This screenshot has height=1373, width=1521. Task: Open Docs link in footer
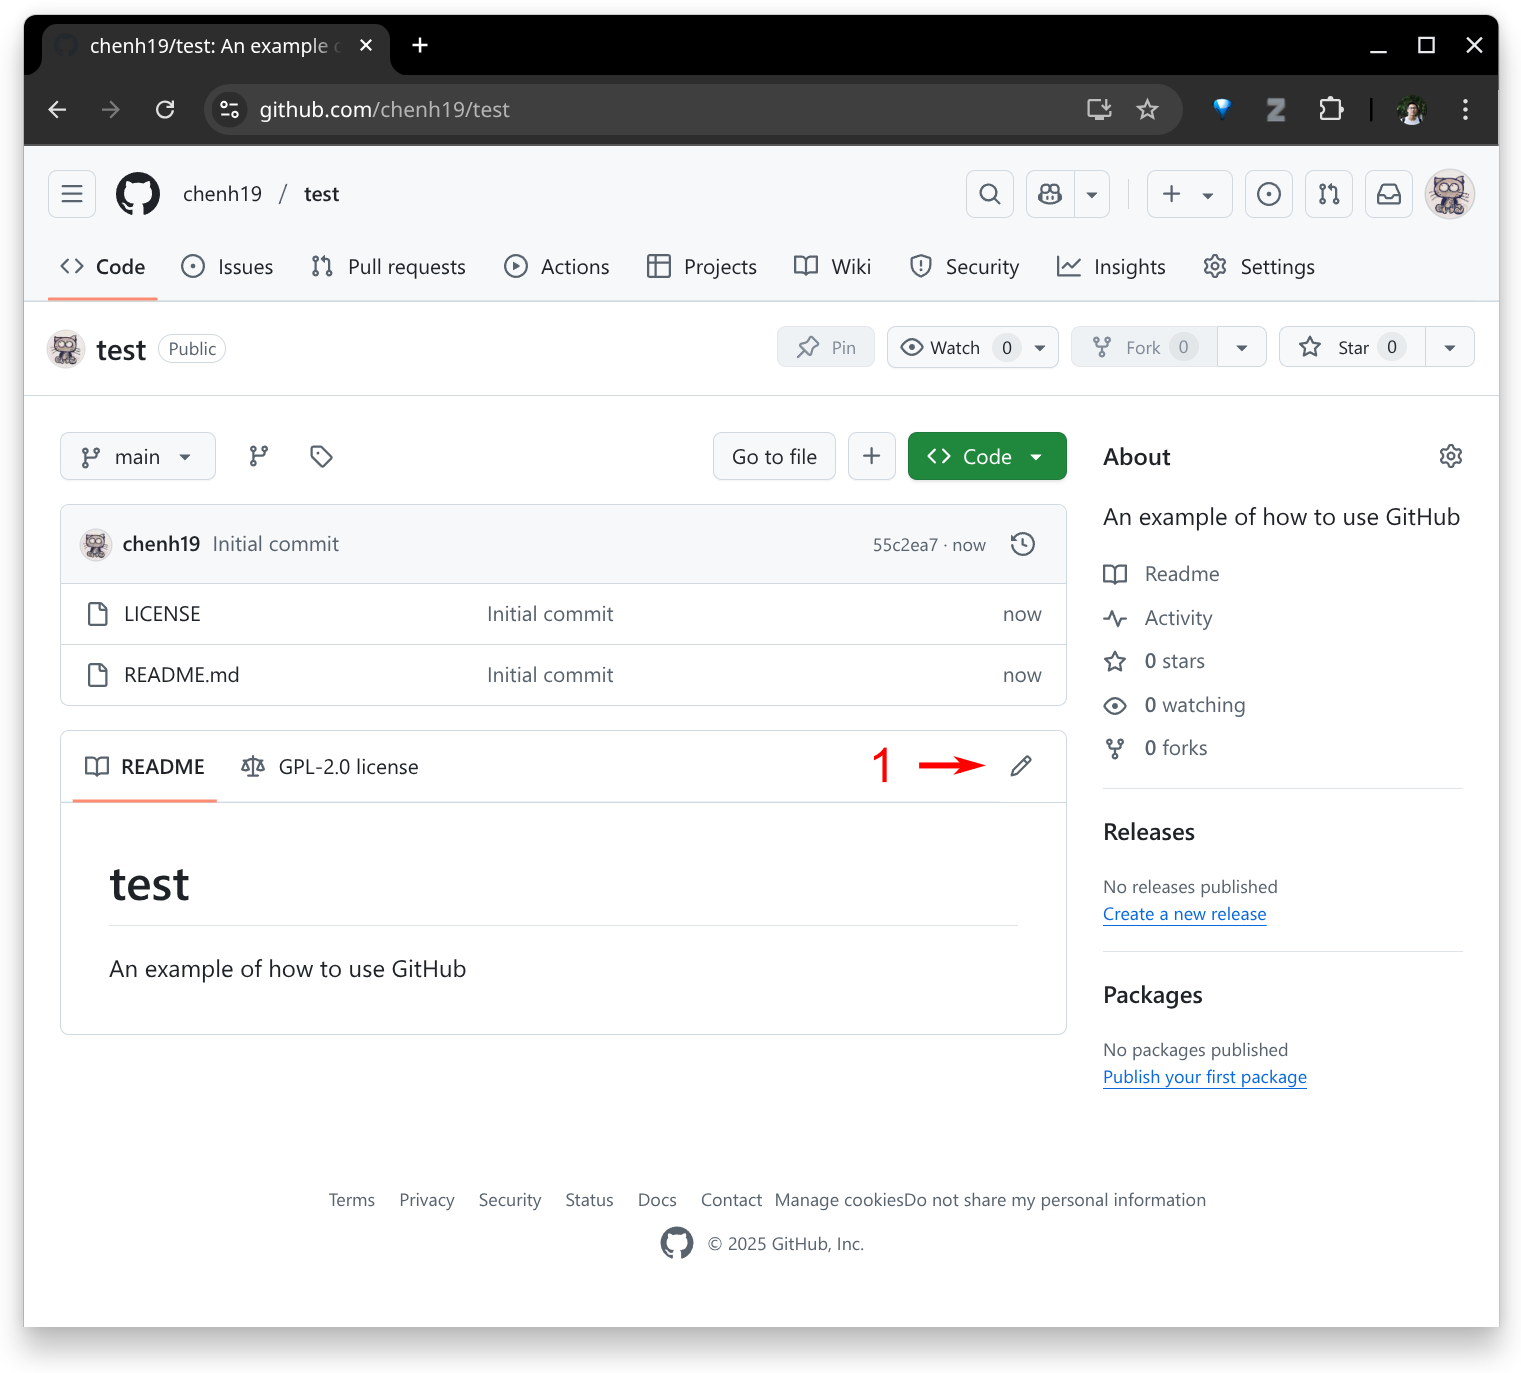tap(657, 1200)
